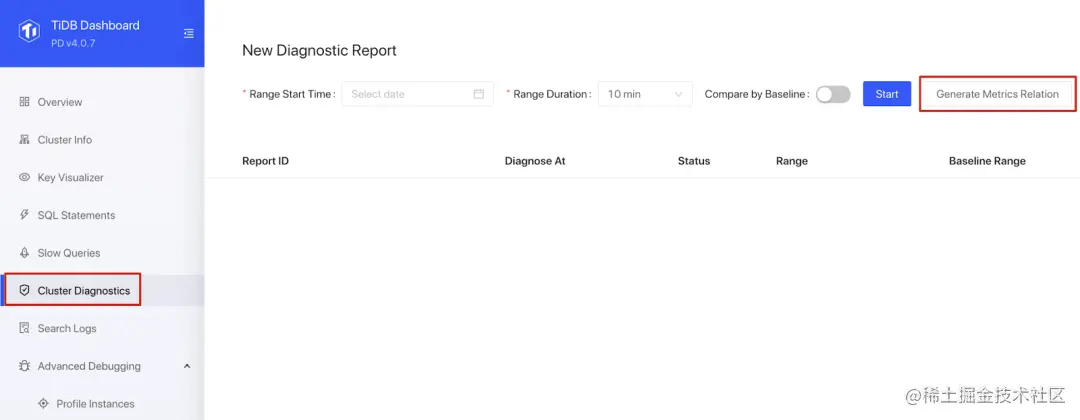Viewport: 1080px width, 420px height.
Task: Click the Report ID column header
Action: pyautogui.click(x=265, y=161)
